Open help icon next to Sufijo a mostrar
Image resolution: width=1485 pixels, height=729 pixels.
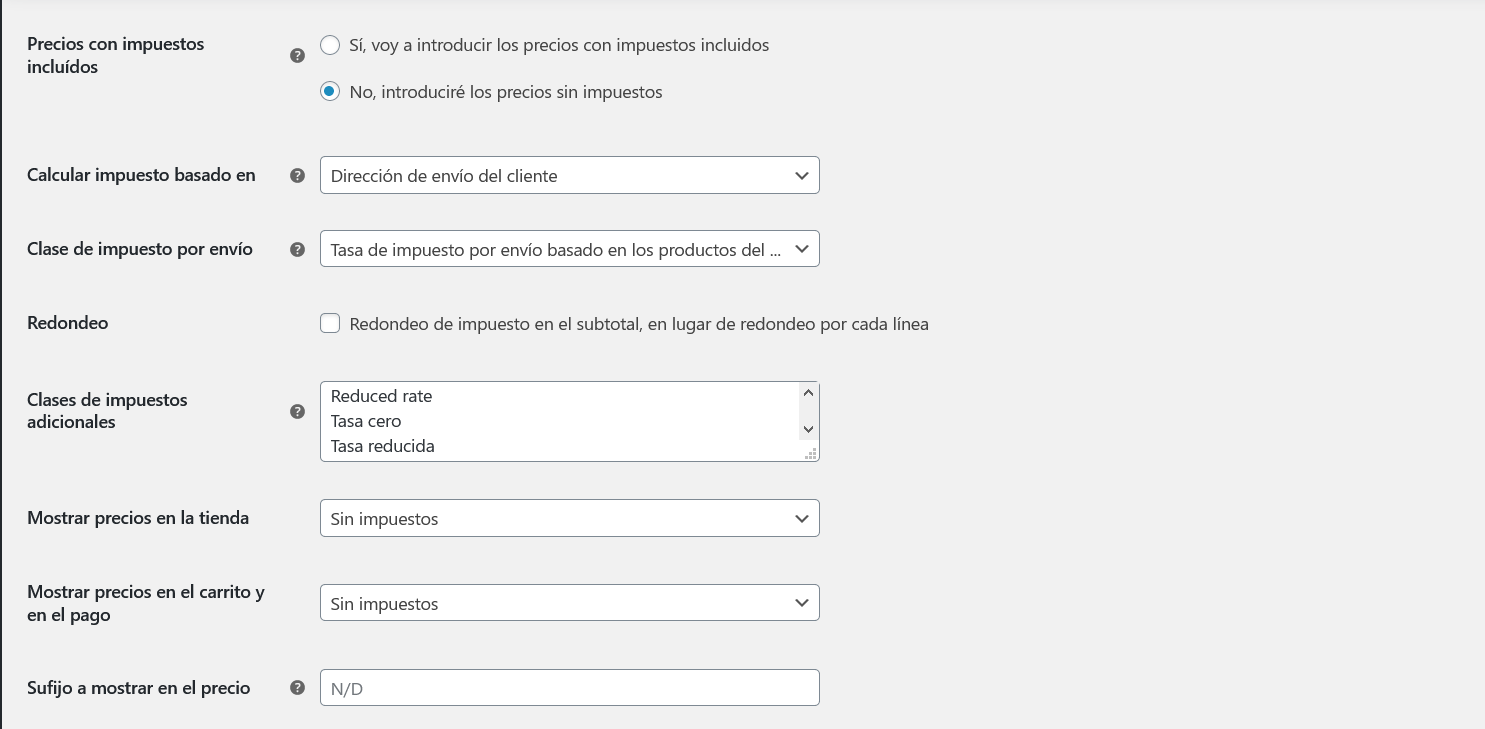coord(297,688)
